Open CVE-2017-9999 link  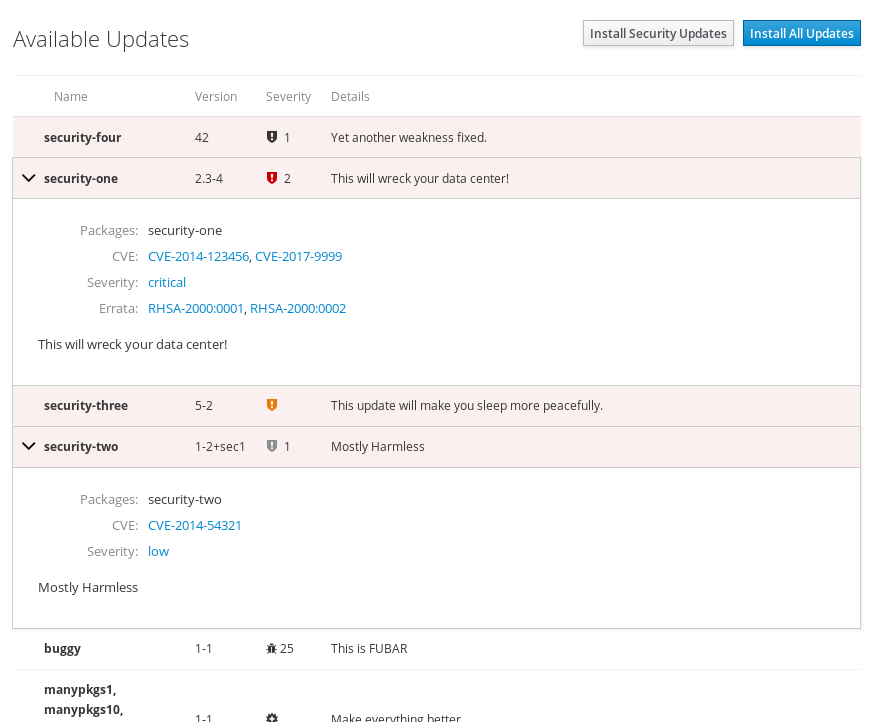pyautogui.click(x=299, y=256)
